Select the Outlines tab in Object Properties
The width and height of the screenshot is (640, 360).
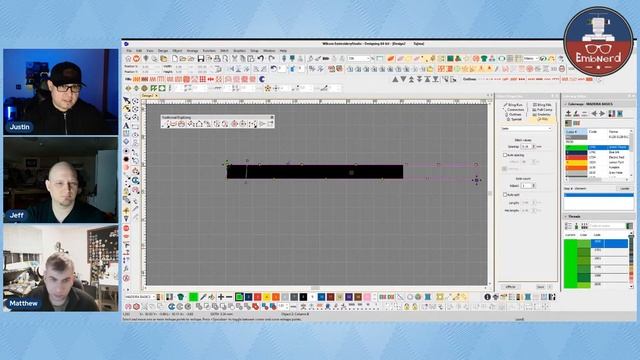[x=514, y=115]
